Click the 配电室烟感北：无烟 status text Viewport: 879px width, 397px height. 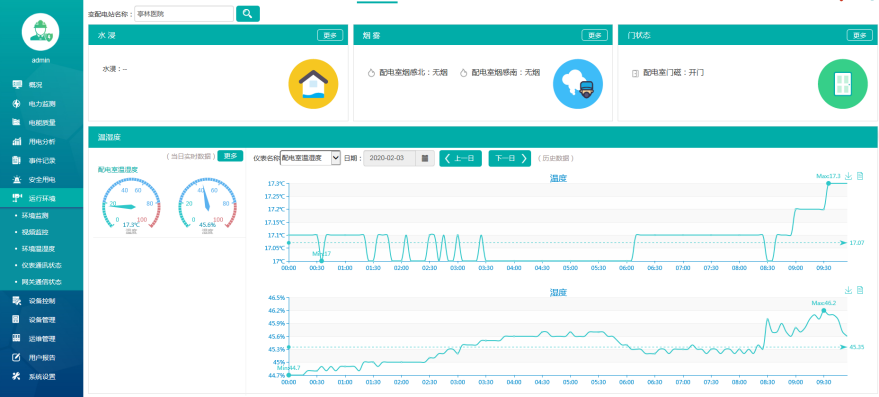click(413, 73)
